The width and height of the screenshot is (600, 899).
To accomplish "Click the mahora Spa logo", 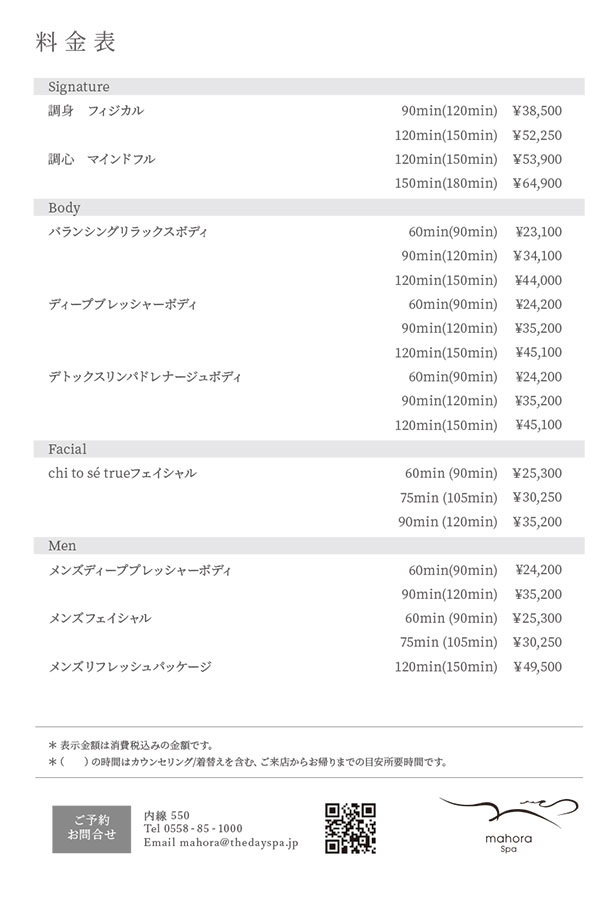I will click(x=510, y=826).
